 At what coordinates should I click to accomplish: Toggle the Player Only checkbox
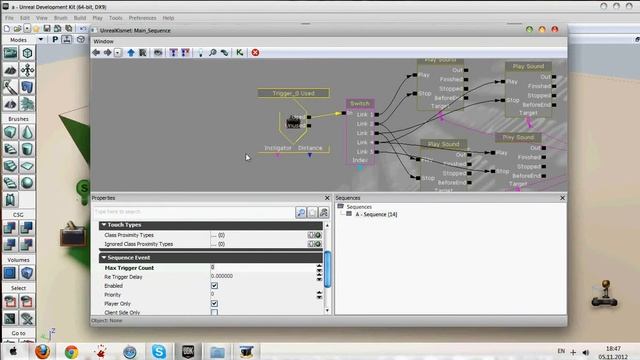(214, 304)
